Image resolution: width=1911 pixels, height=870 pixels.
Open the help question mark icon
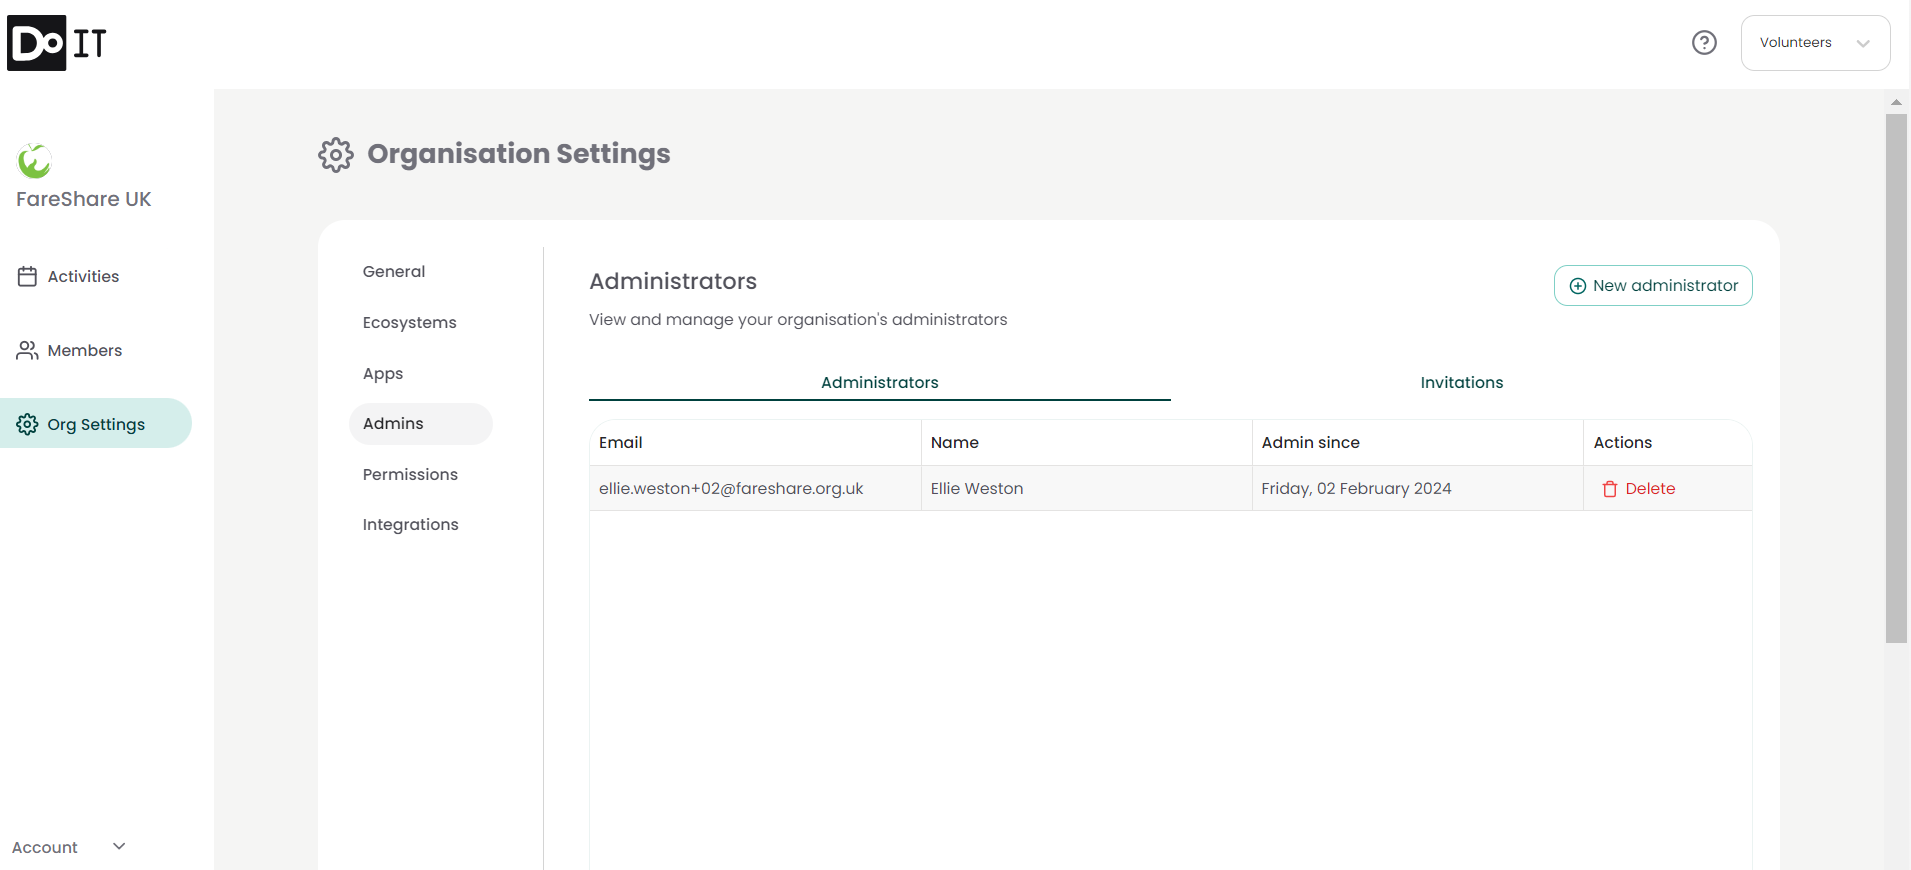click(1704, 43)
